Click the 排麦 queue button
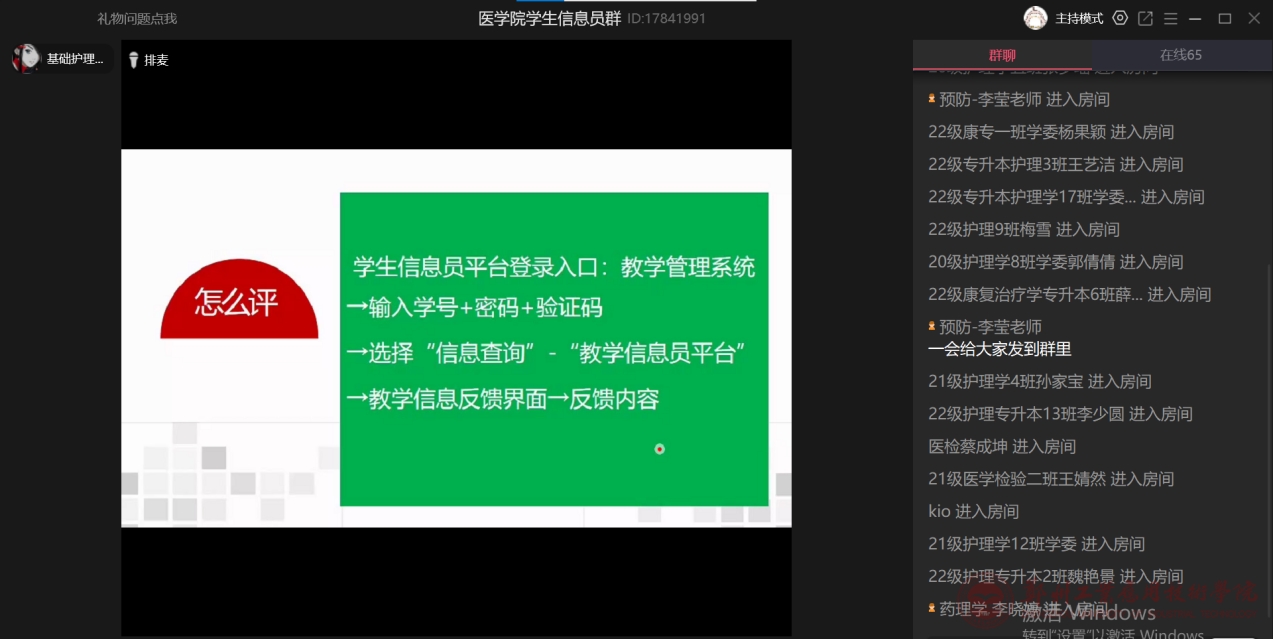Image resolution: width=1273 pixels, height=639 pixels. tap(156, 60)
